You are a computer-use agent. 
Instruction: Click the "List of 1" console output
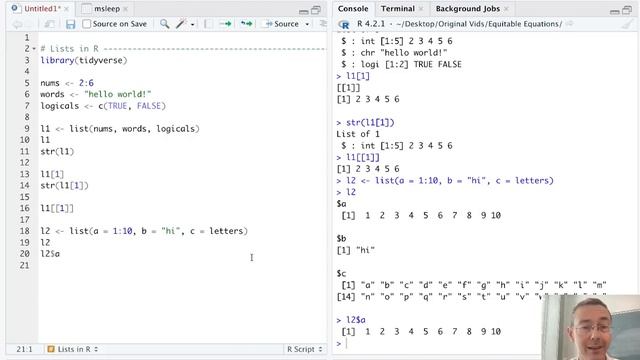358,134
